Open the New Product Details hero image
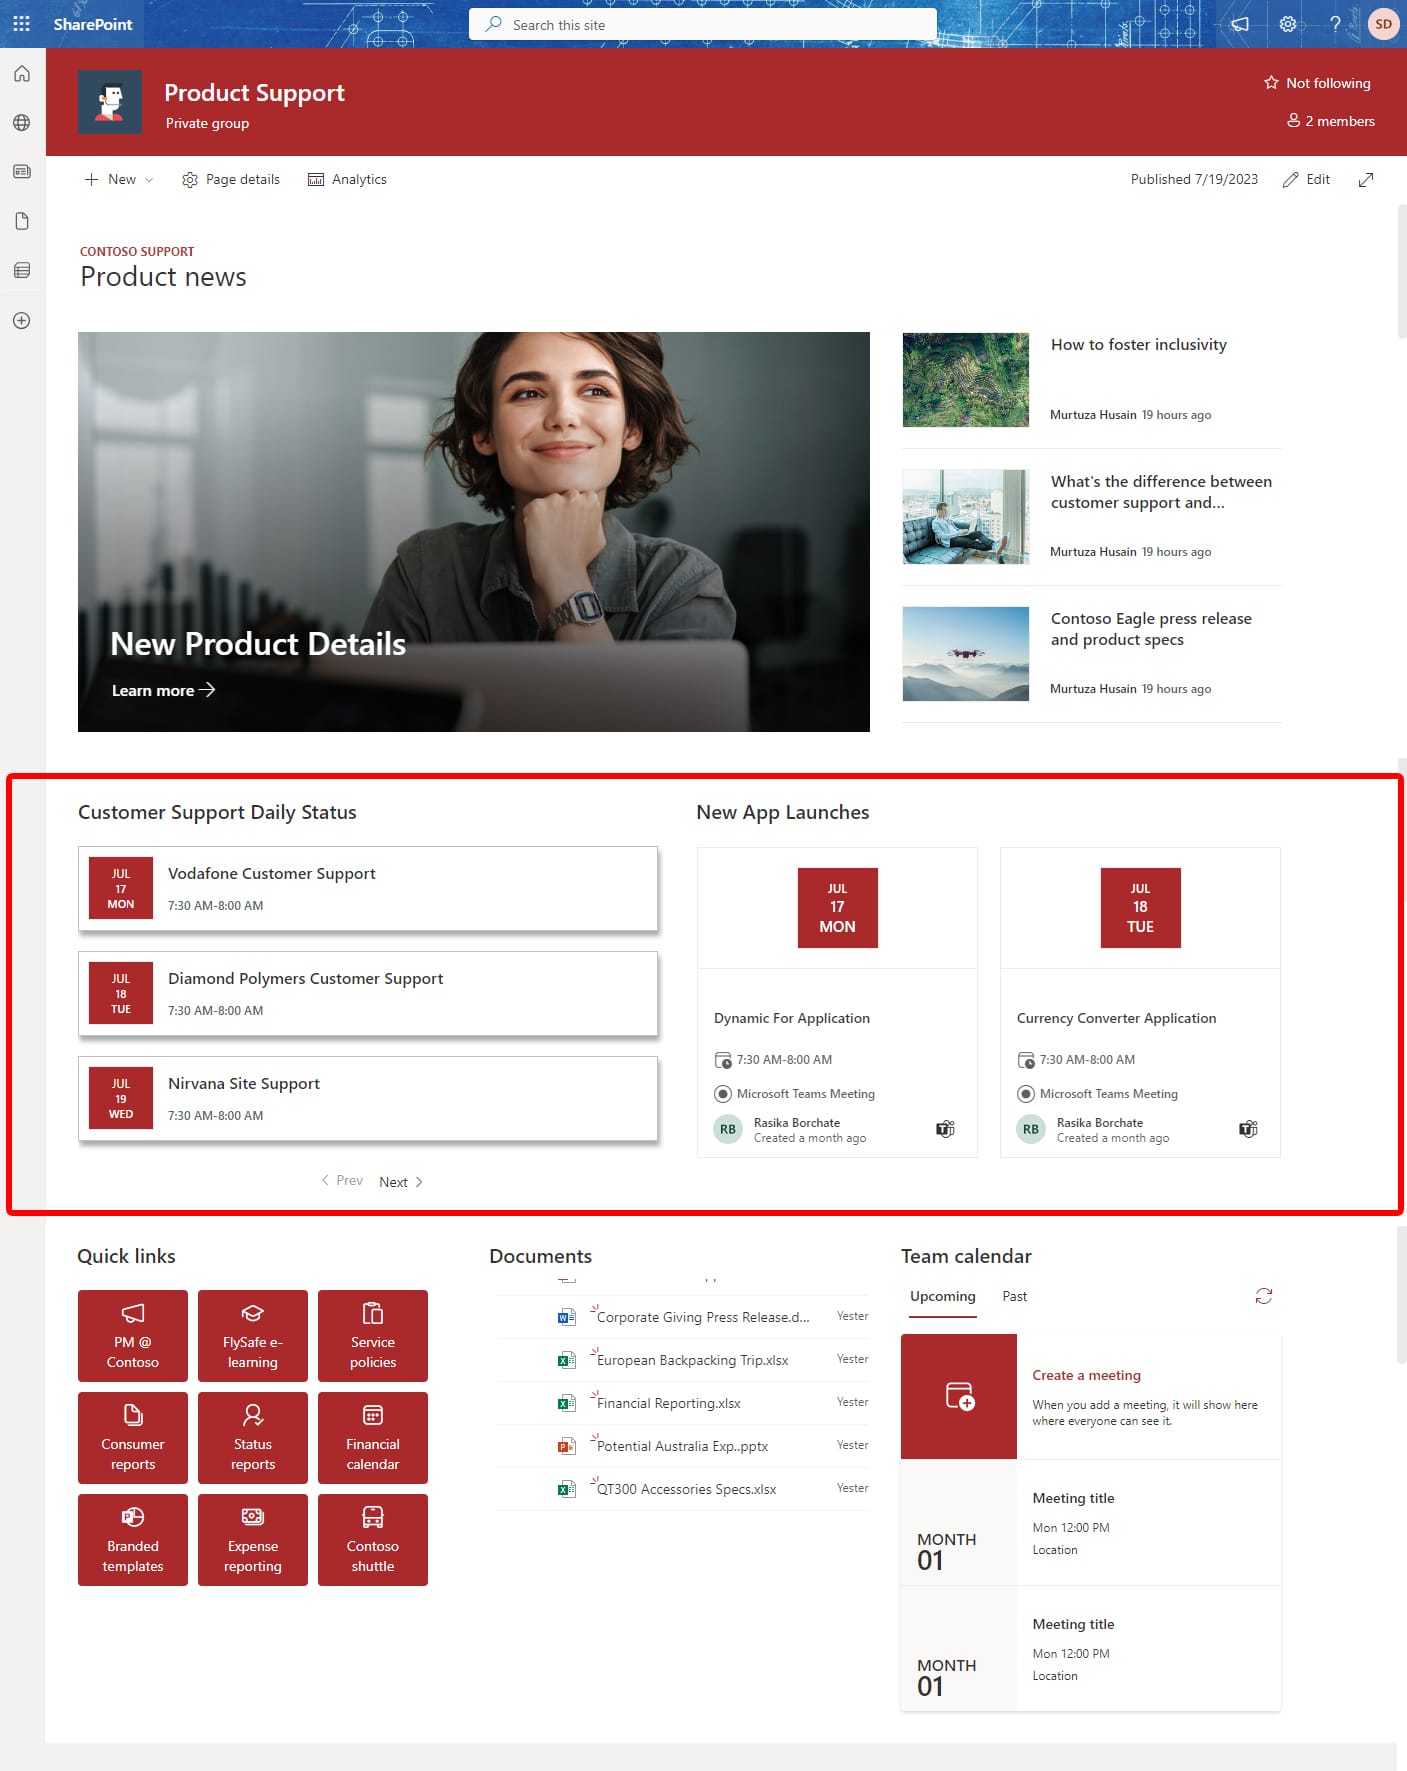The width and height of the screenshot is (1407, 1771). coord(474,532)
